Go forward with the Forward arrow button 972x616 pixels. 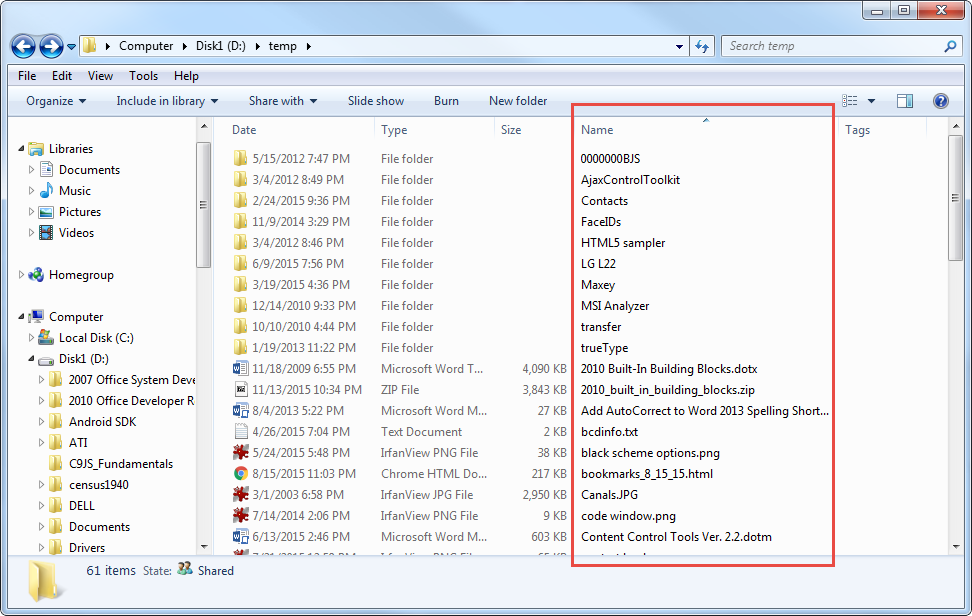click(x=51, y=46)
